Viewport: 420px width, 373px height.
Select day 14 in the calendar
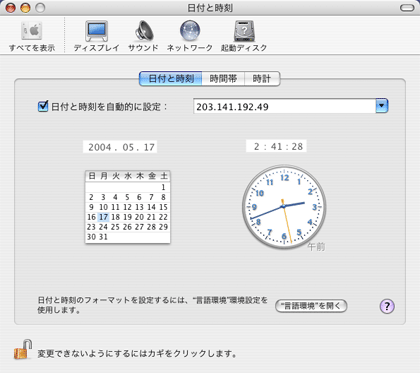point(151,207)
